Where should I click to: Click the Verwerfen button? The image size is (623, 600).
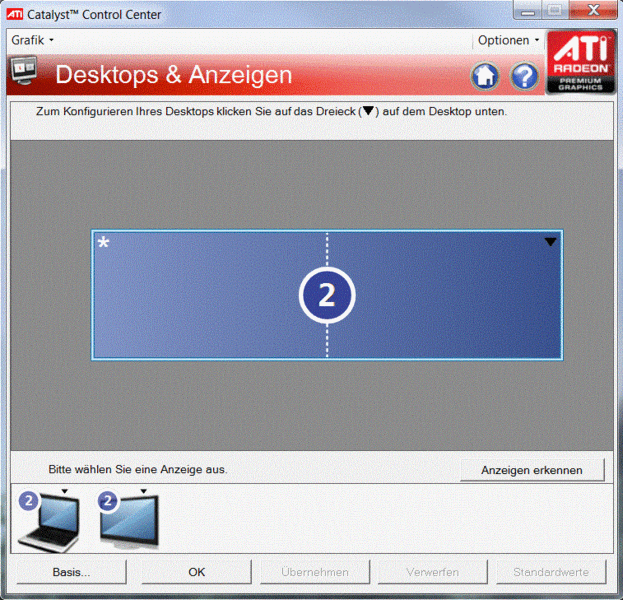432,572
